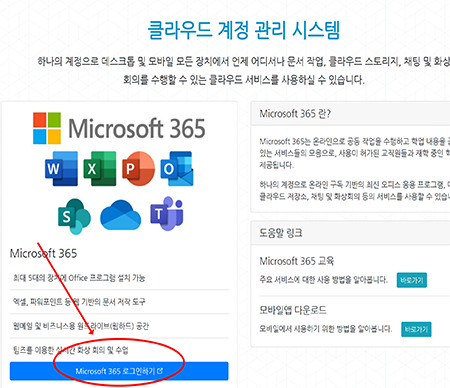The image size is (450, 388).
Task: Click the Microsoft 365 로그인하기 button
Action: (119, 371)
